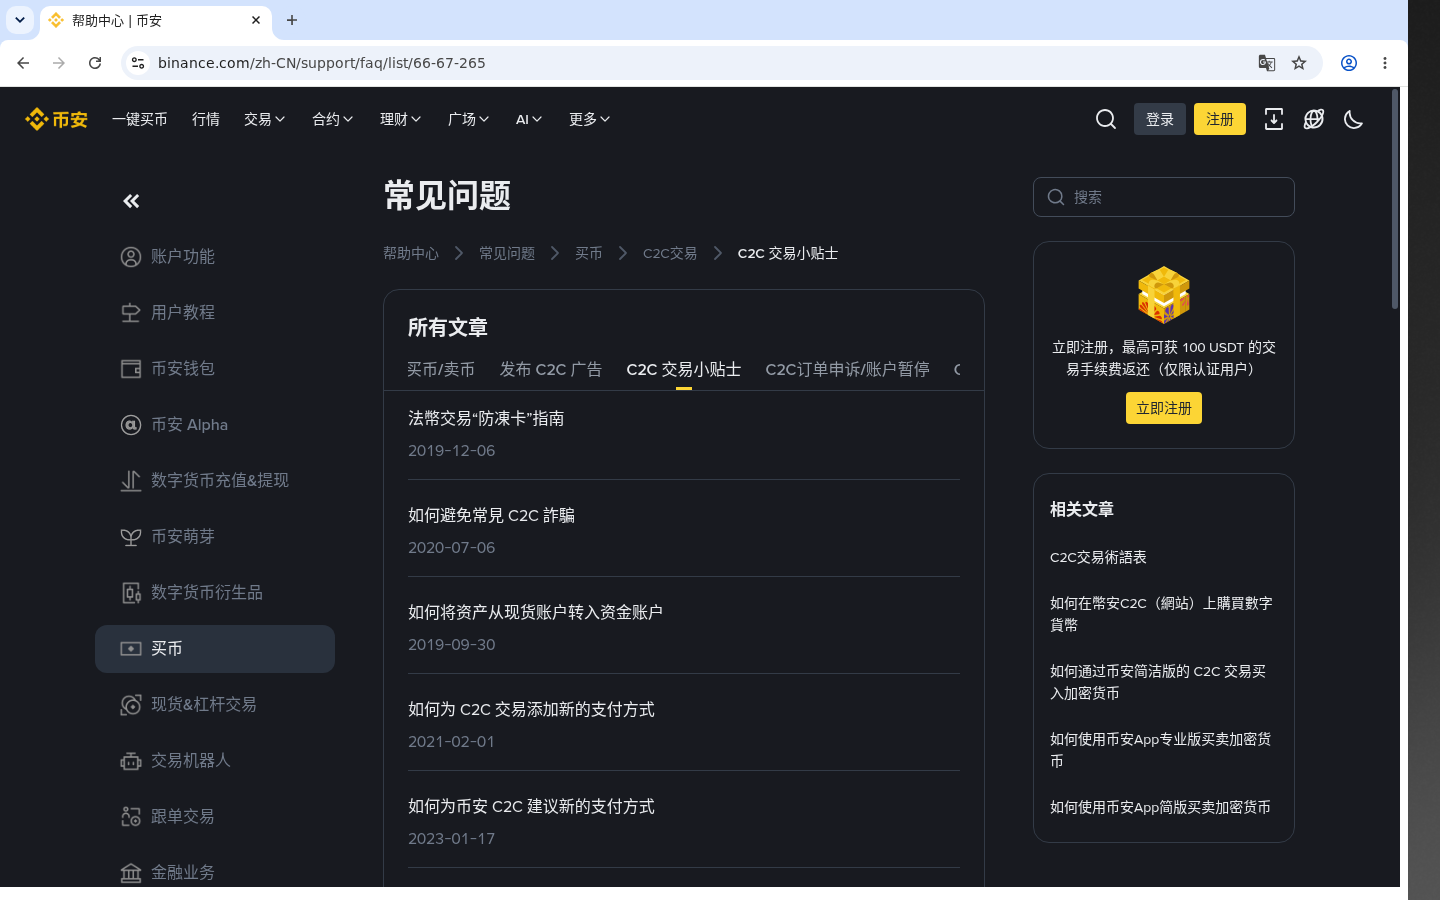Click the app download icon in the header
This screenshot has height=900, width=1440.
tap(1274, 119)
